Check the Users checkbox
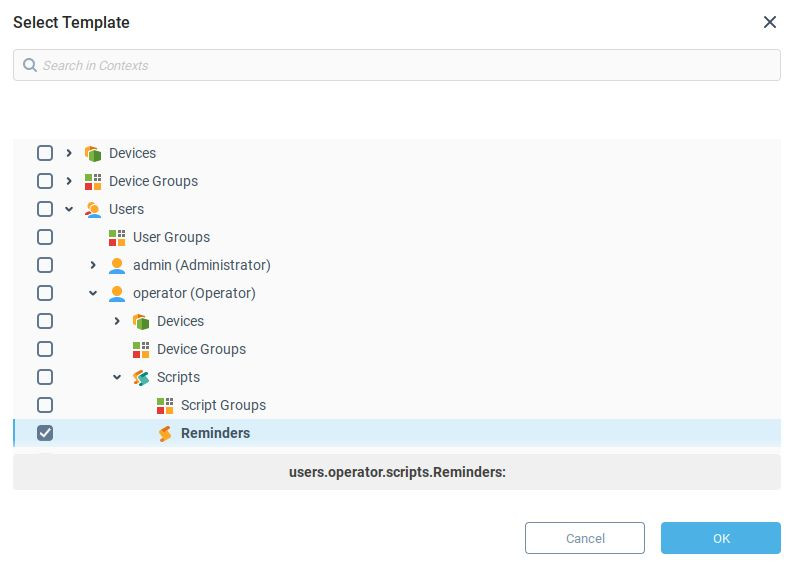 [x=45, y=209]
